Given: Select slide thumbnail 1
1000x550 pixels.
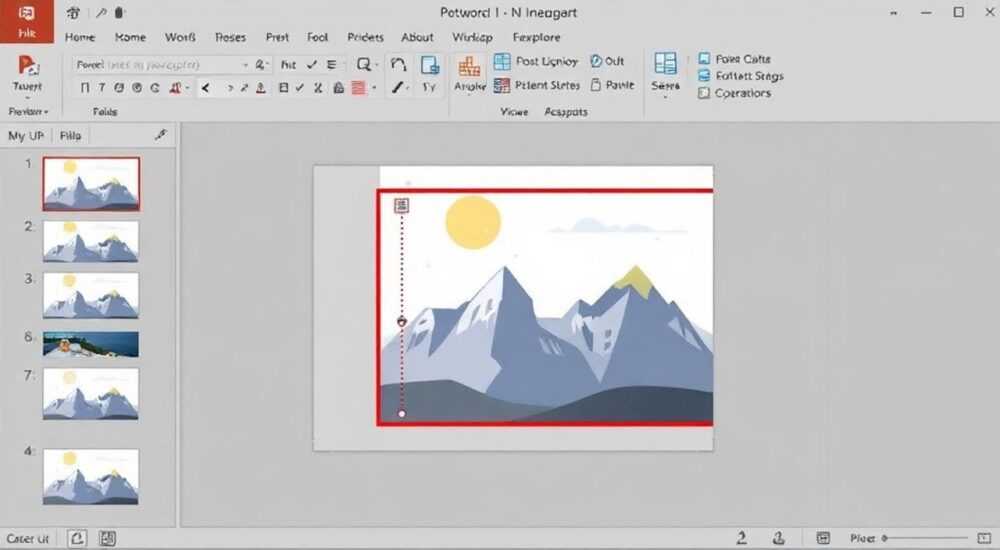Looking at the screenshot, I should [91, 184].
